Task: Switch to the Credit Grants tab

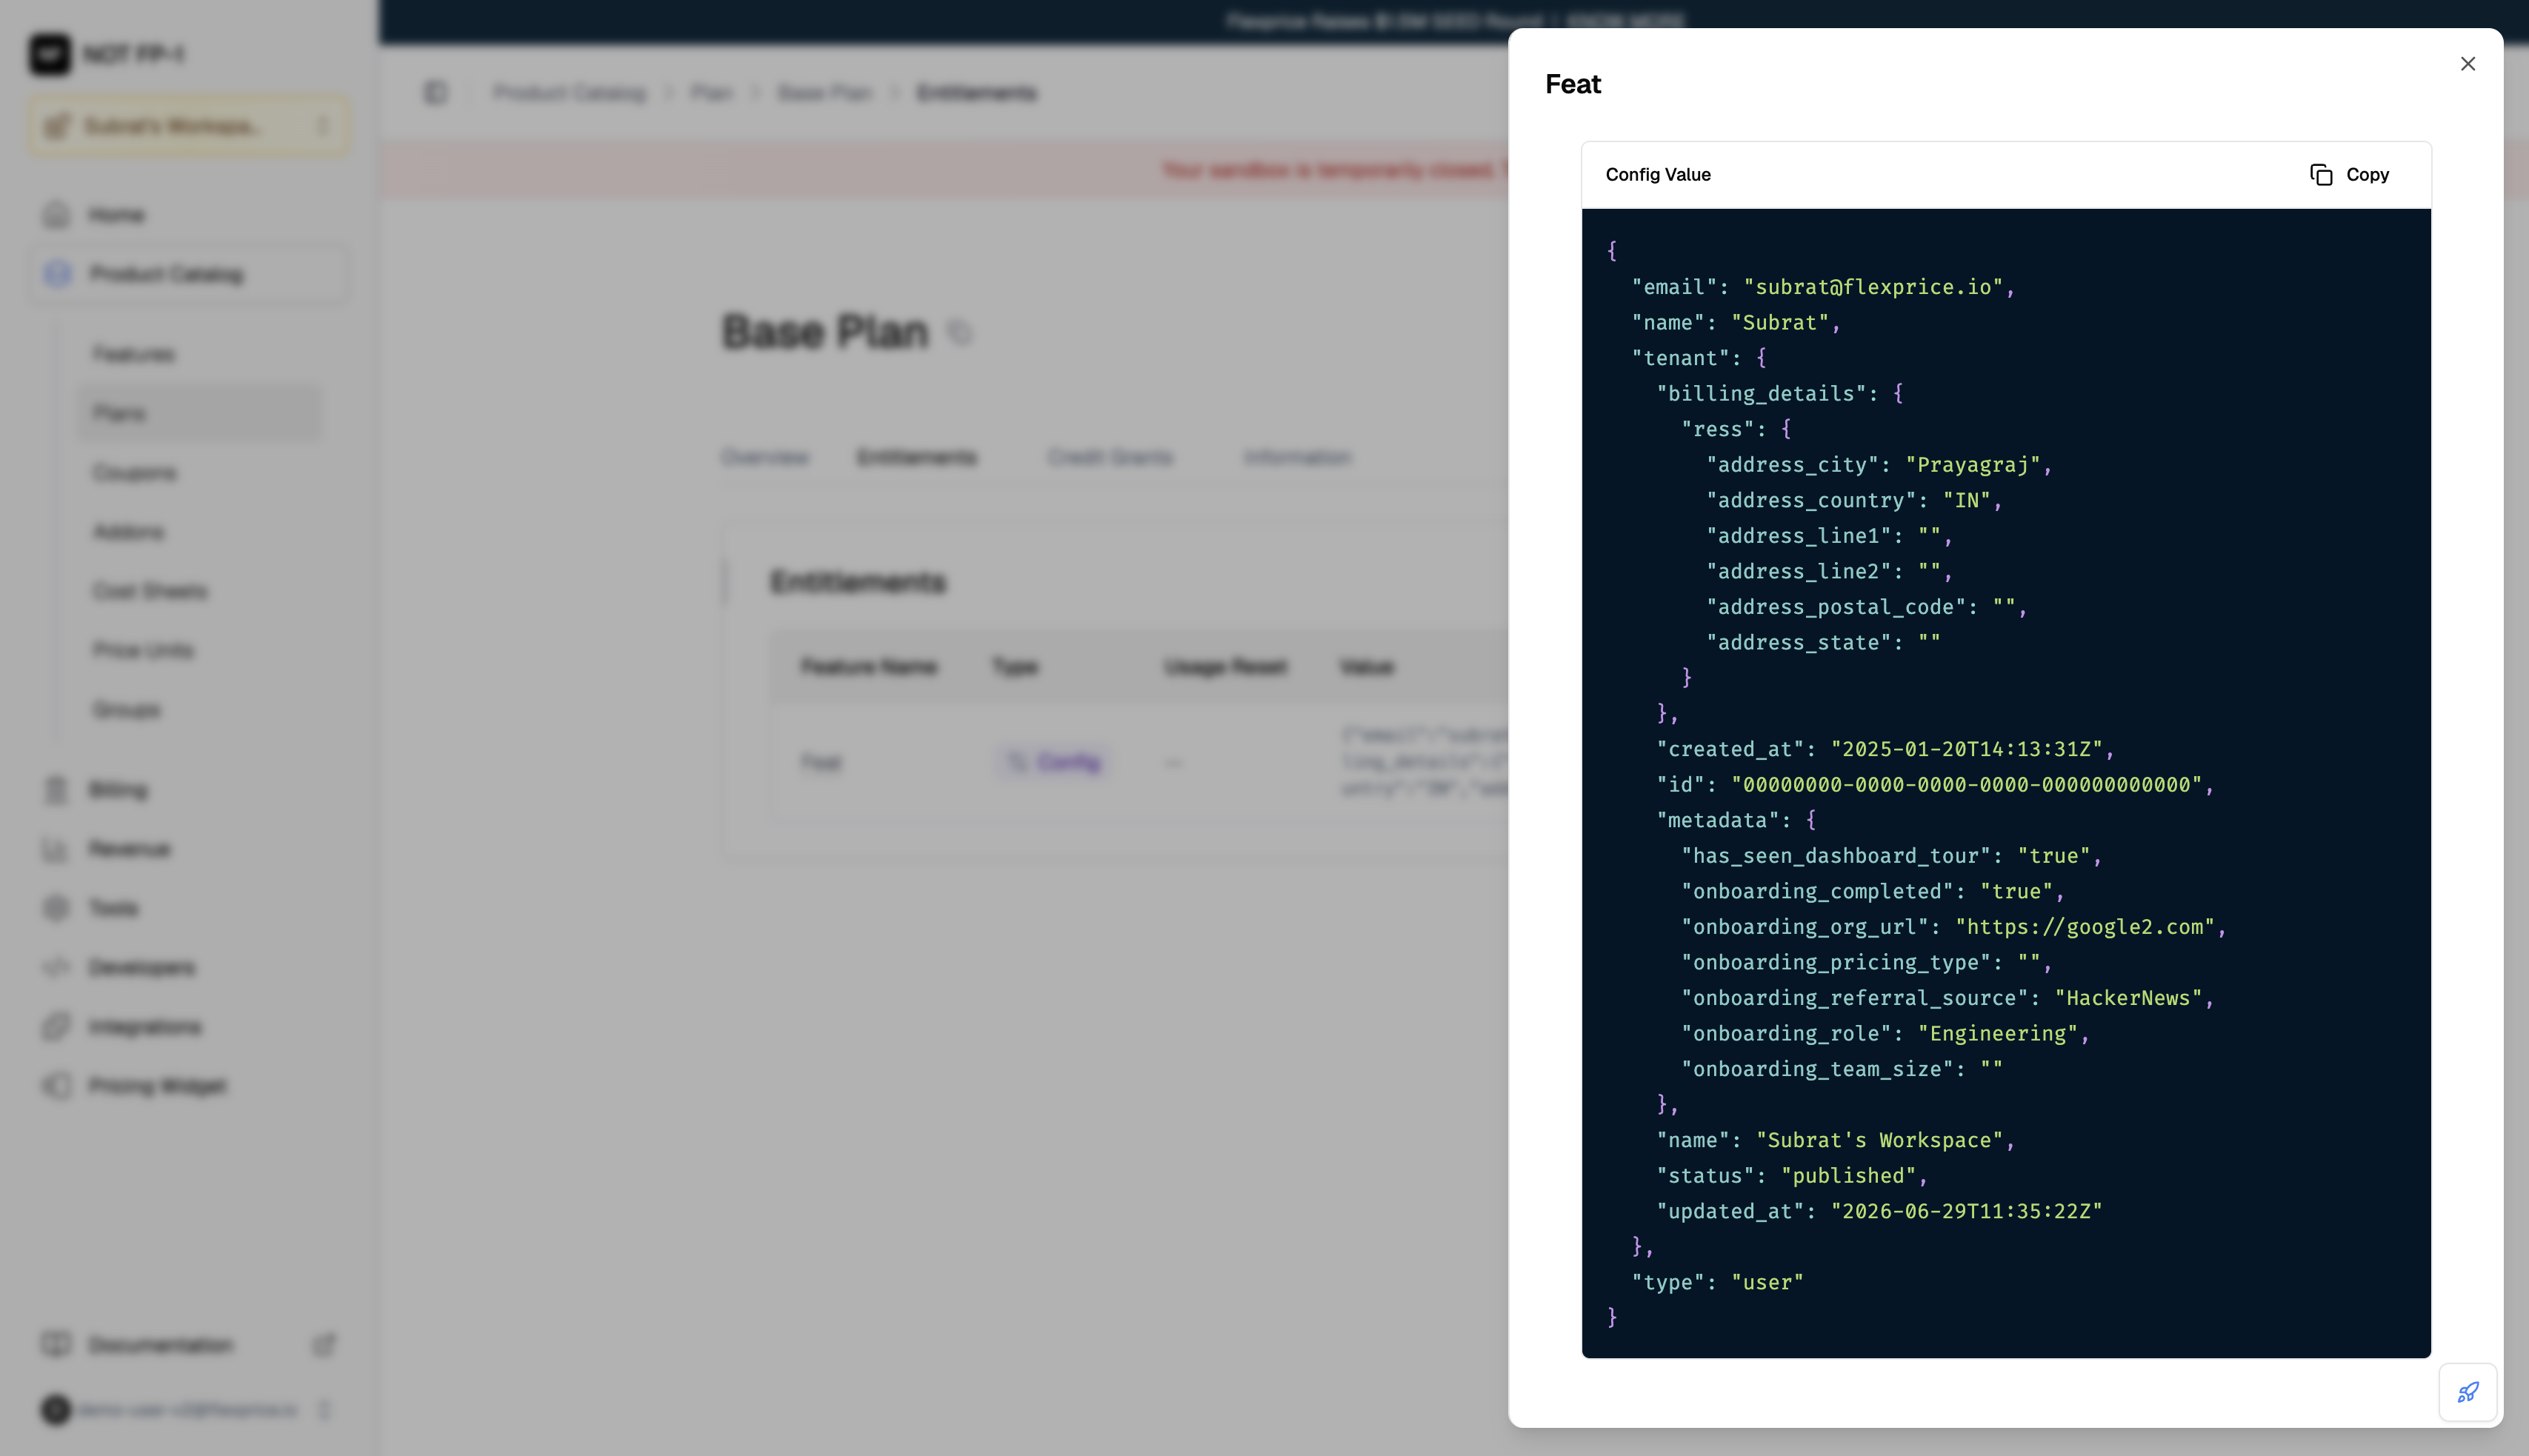Action: point(1110,458)
